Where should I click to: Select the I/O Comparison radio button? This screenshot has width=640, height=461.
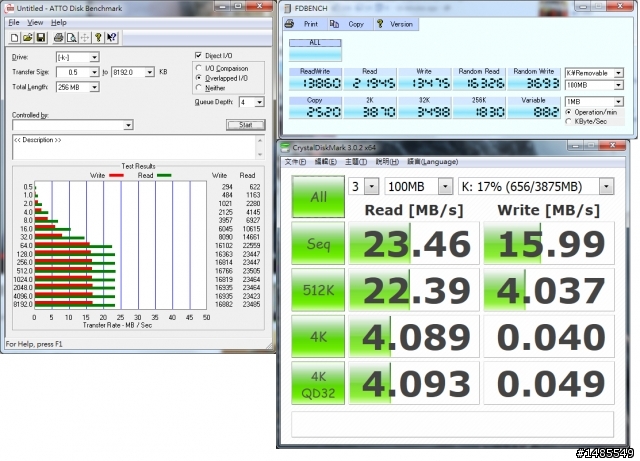coord(198,68)
